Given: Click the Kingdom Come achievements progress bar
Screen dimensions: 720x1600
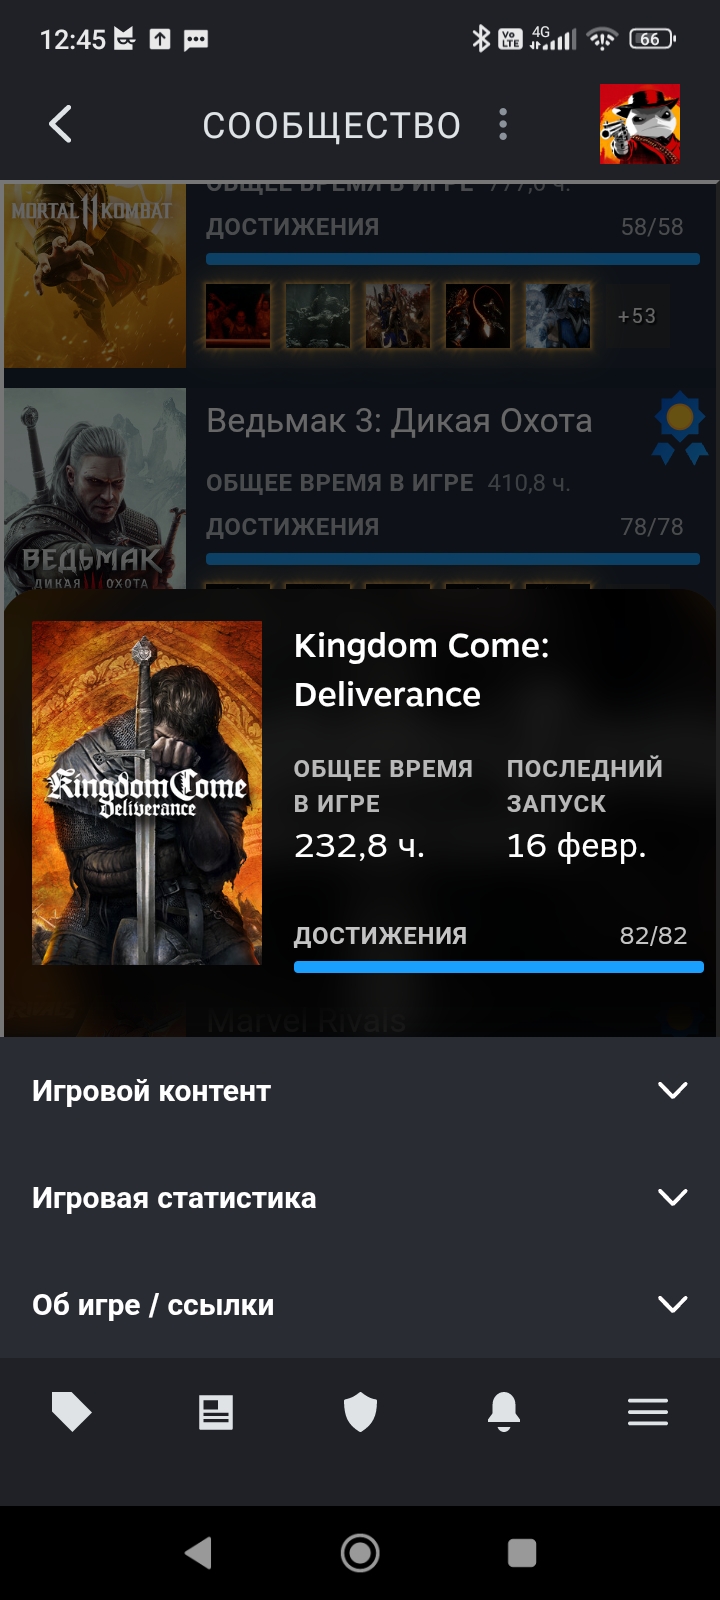Looking at the screenshot, I should pos(499,967).
